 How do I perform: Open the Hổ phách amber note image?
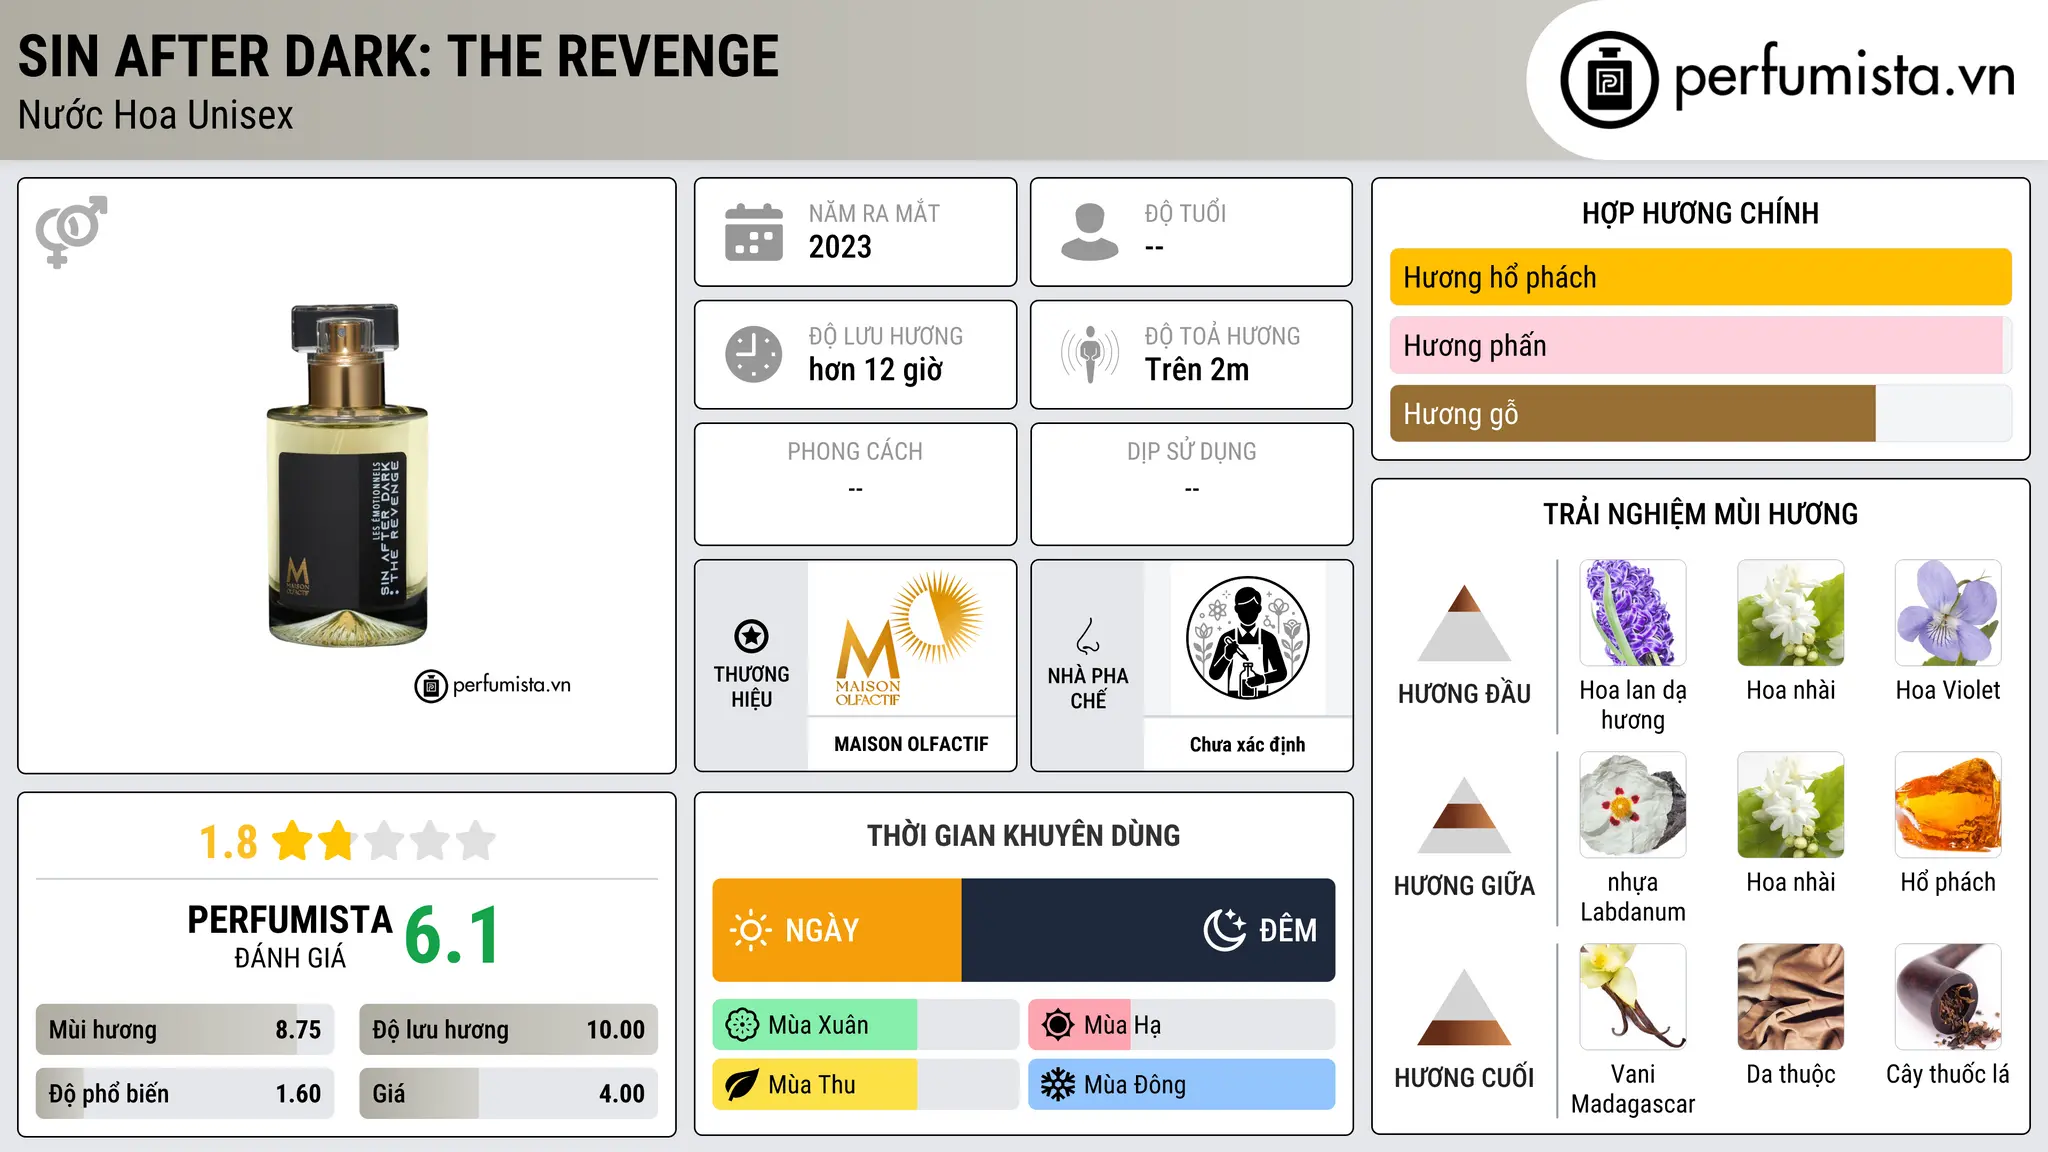pos(1948,805)
